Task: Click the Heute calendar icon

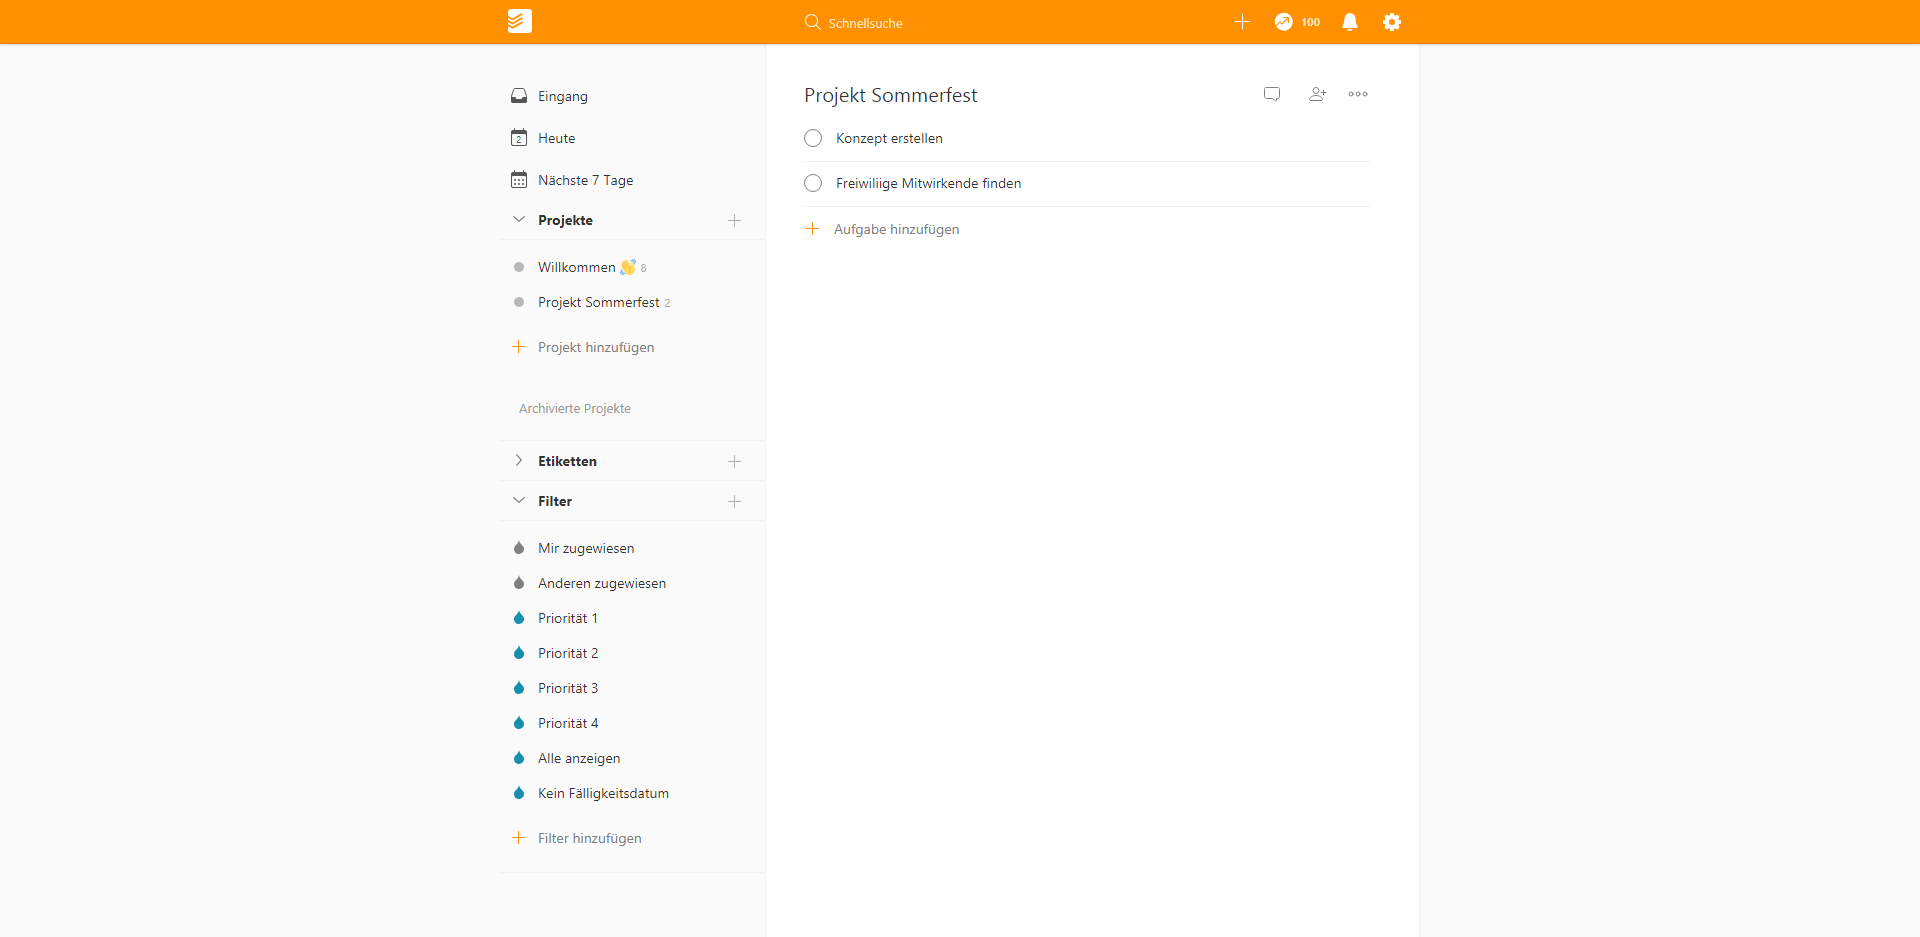Action: (x=519, y=138)
